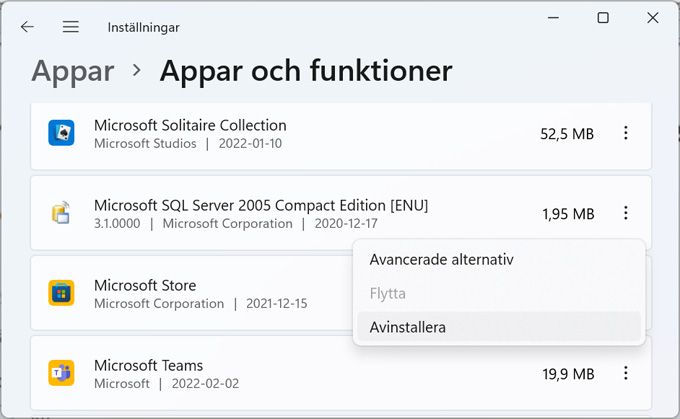Open the hamburger navigation menu

pyautogui.click(x=71, y=27)
